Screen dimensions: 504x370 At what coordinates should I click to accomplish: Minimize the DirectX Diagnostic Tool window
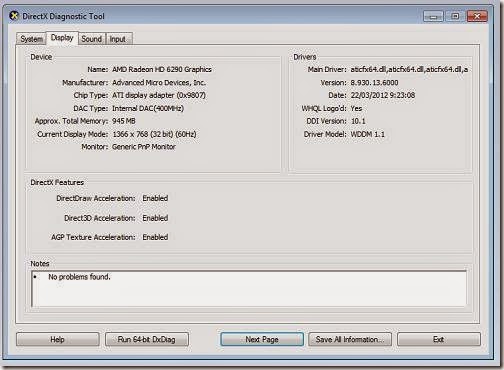pos(433,16)
